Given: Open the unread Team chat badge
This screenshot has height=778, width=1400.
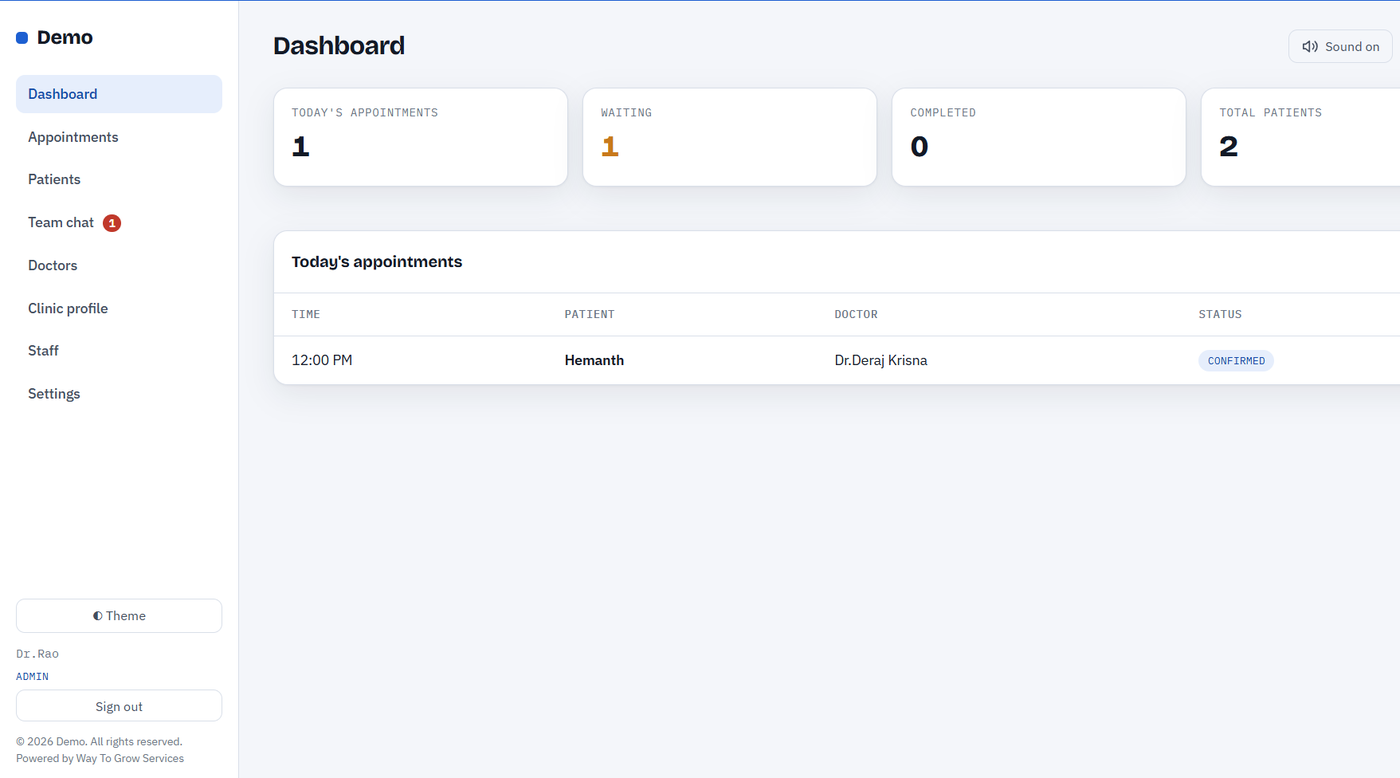Looking at the screenshot, I should (x=112, y=223).
